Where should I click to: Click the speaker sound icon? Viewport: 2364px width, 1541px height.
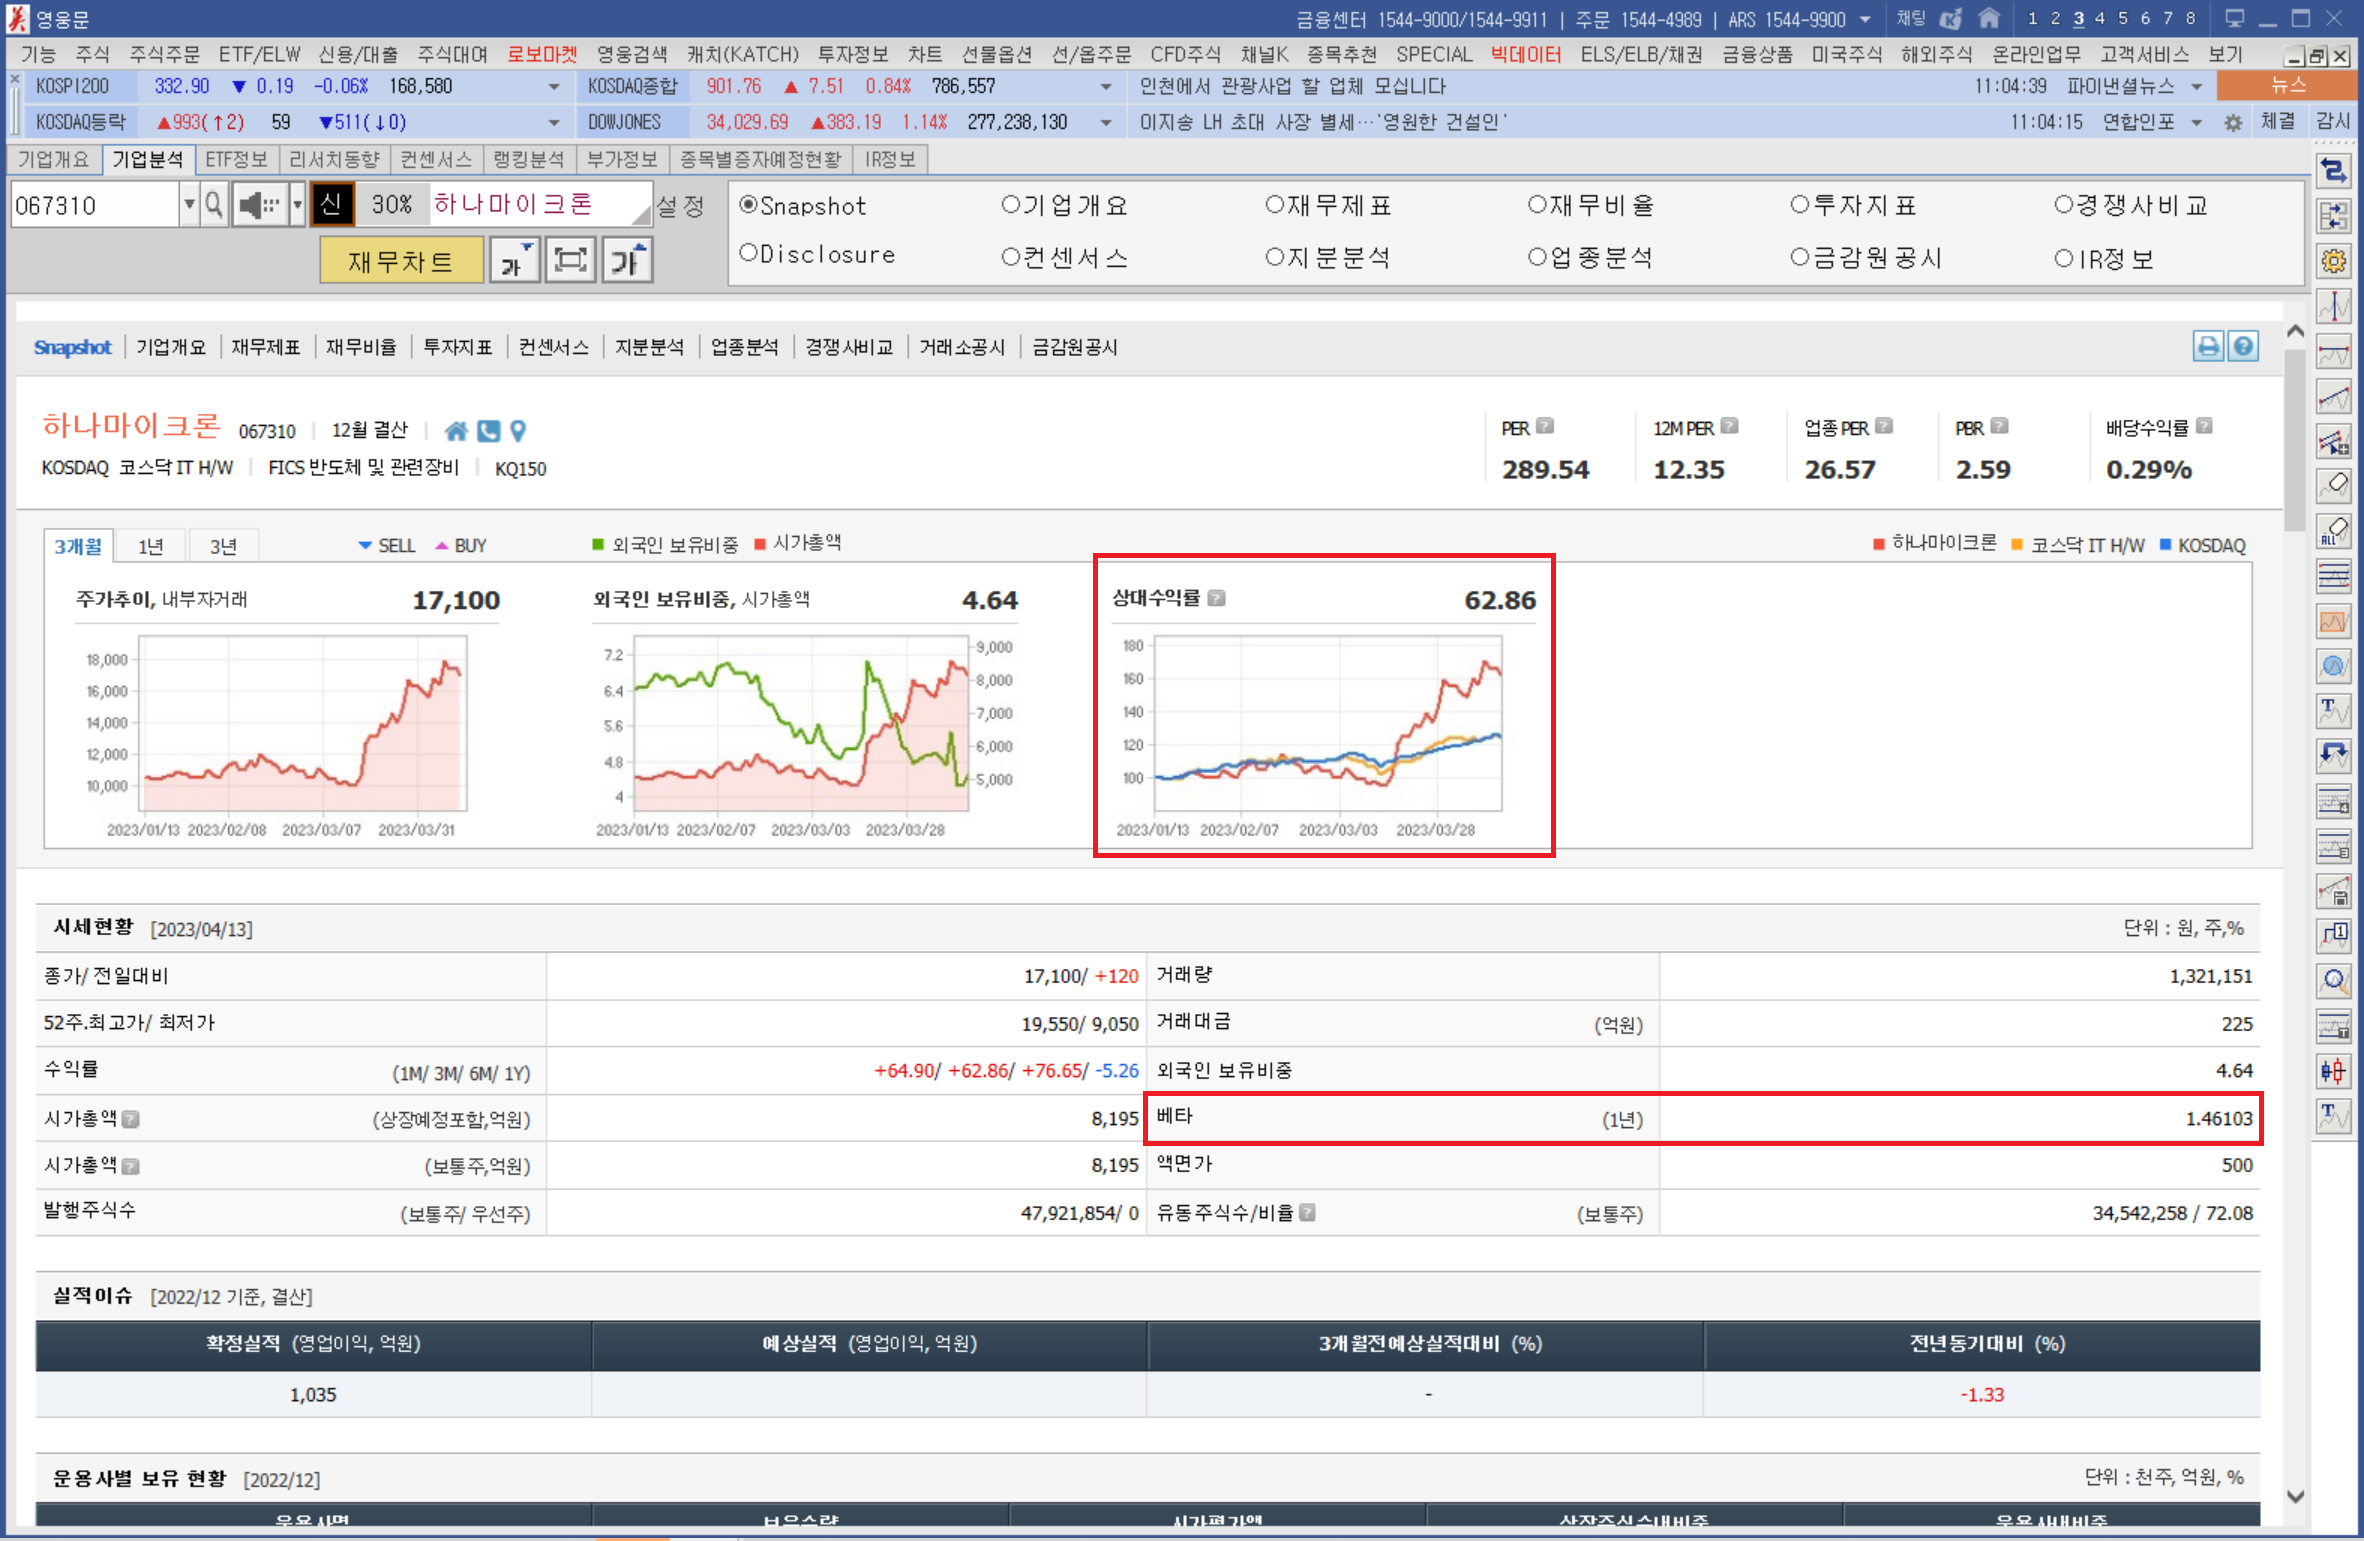[x=259, y=205]
